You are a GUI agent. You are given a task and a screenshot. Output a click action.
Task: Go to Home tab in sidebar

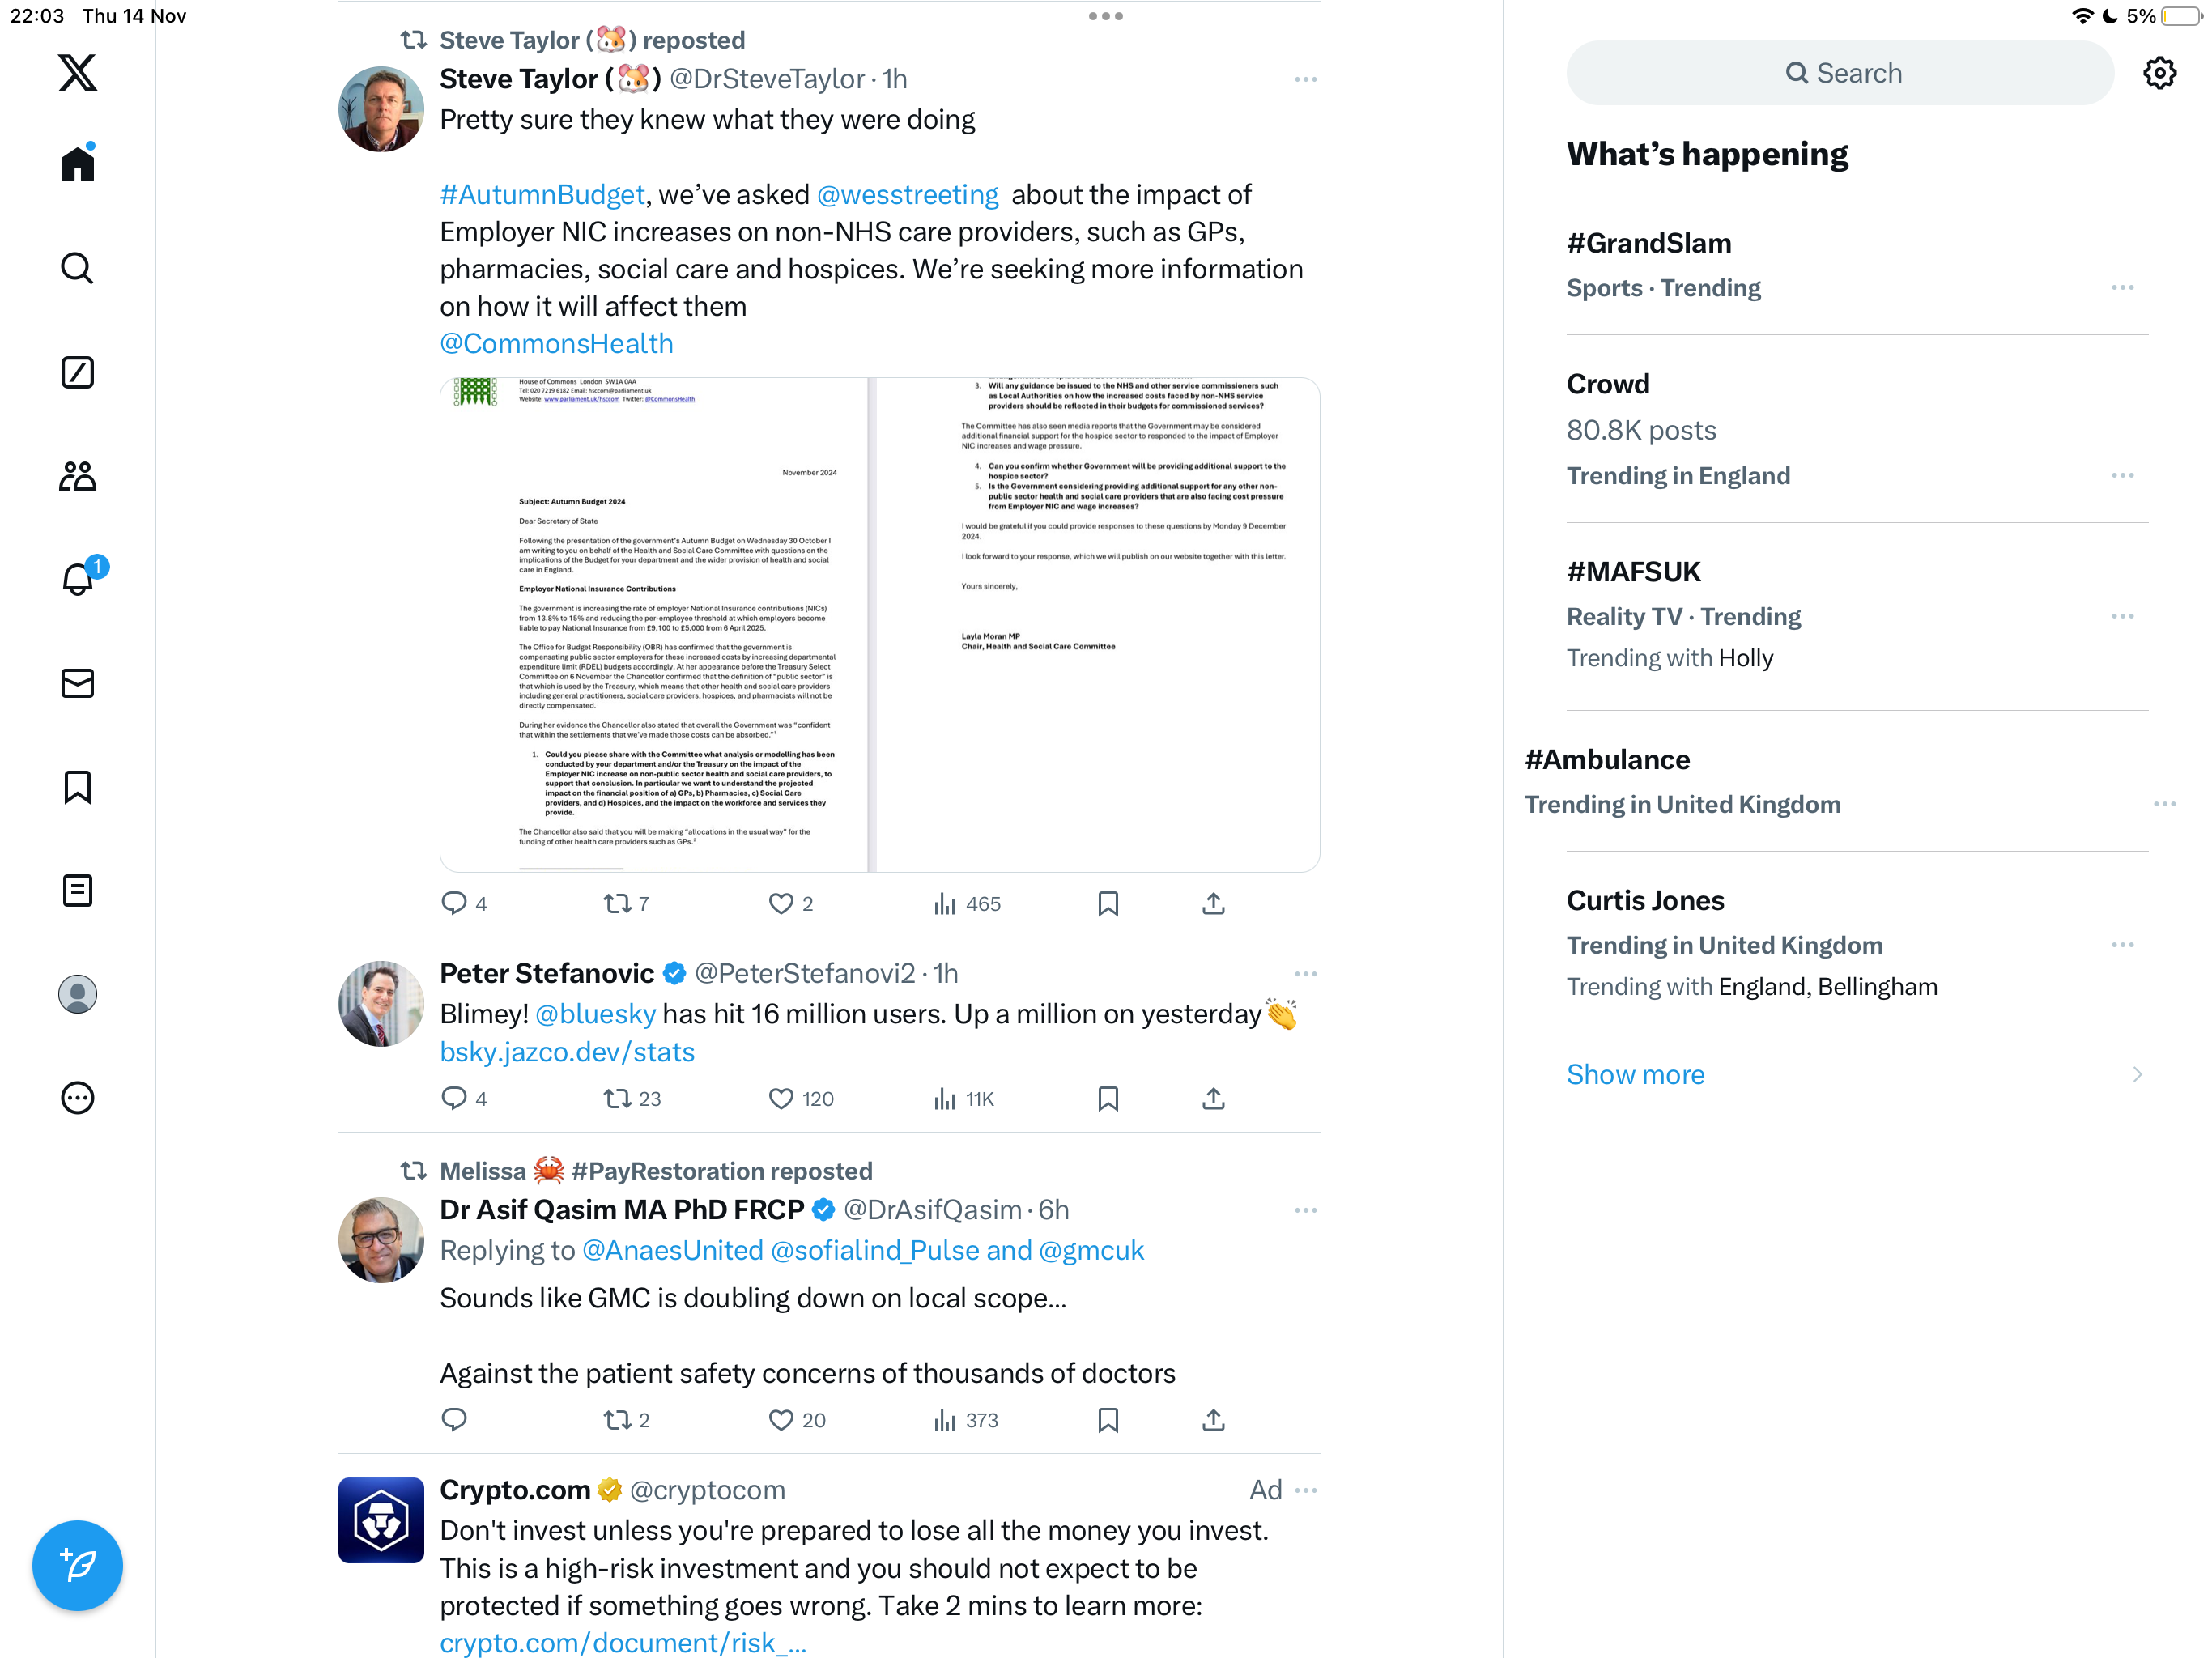[77, 163]
